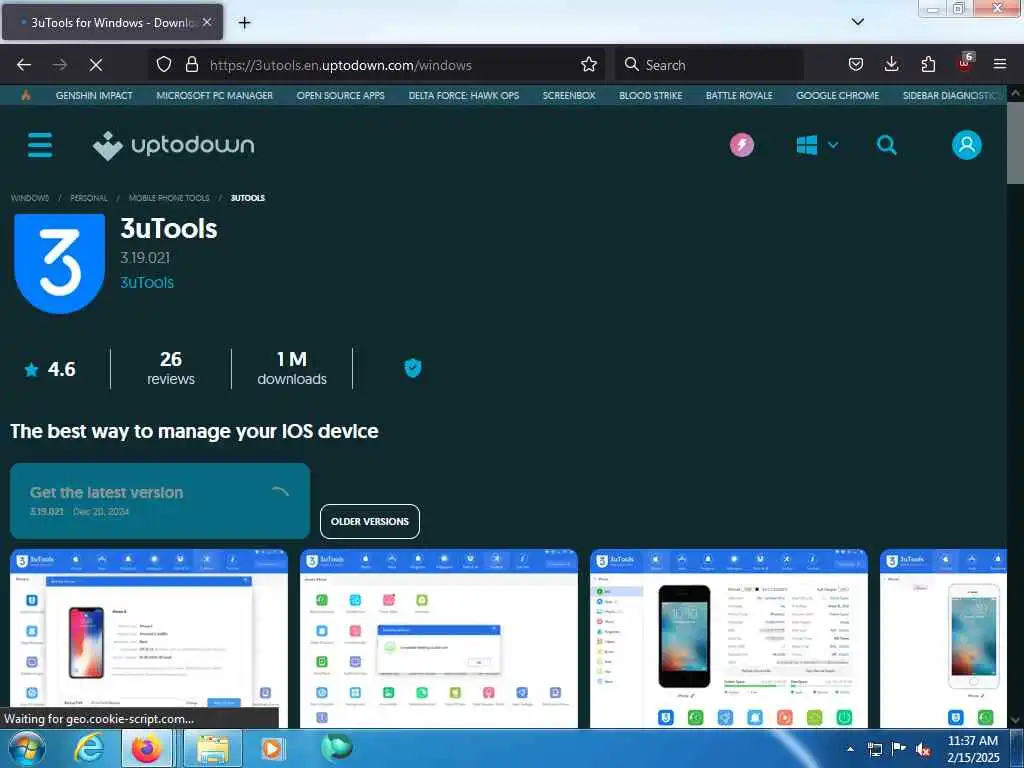Open the muted volume tray icon
The image size is (1024, 768).
pyautogui.click(x=923, y=749)
